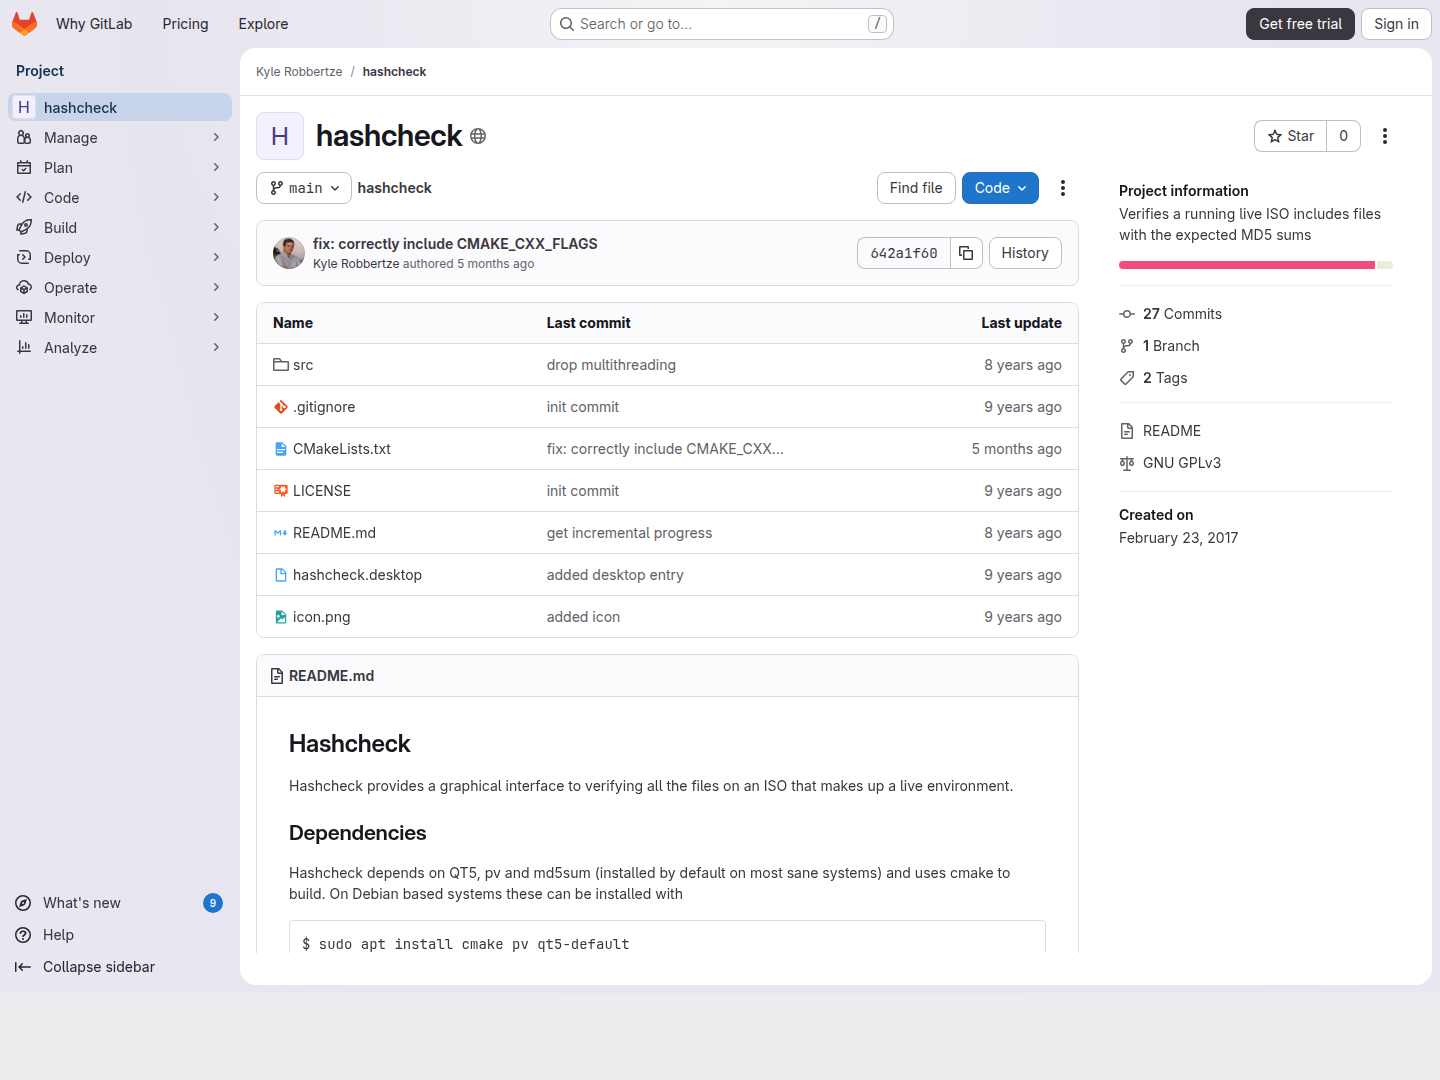1440x1080 pixels.
Task: Click the tag icon next to 2 Tags
Action: (x=1127, y=378)
